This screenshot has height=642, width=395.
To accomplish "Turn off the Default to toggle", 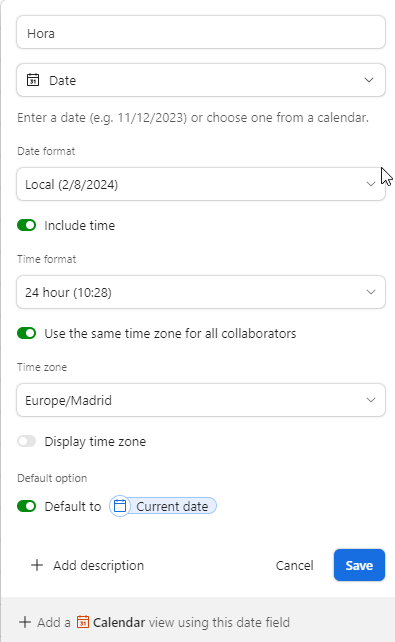I will [27, 506].
